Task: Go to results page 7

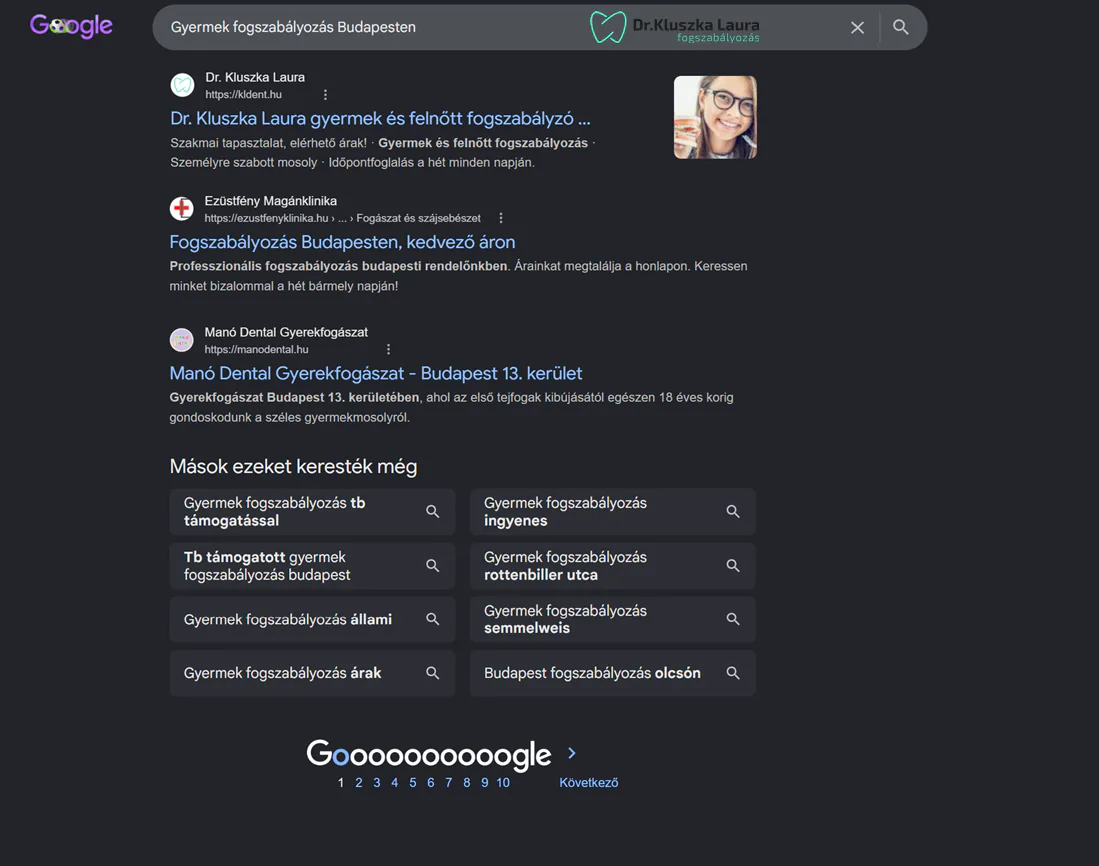Action: coord(449,783)
